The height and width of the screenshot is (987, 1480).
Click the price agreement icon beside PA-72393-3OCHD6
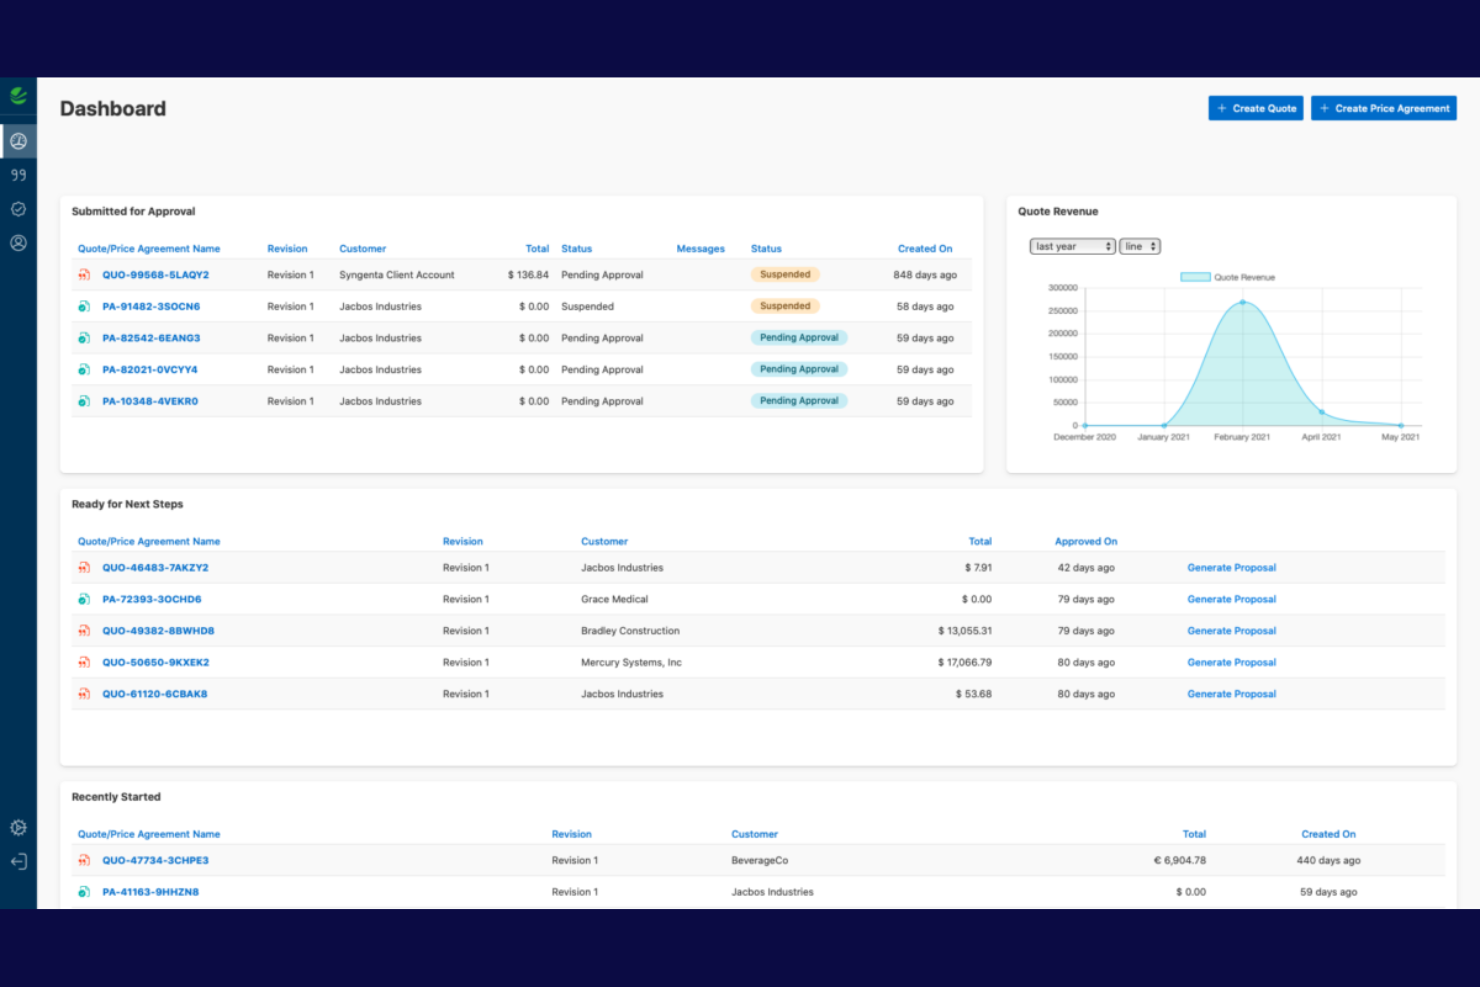click(84, 599)
